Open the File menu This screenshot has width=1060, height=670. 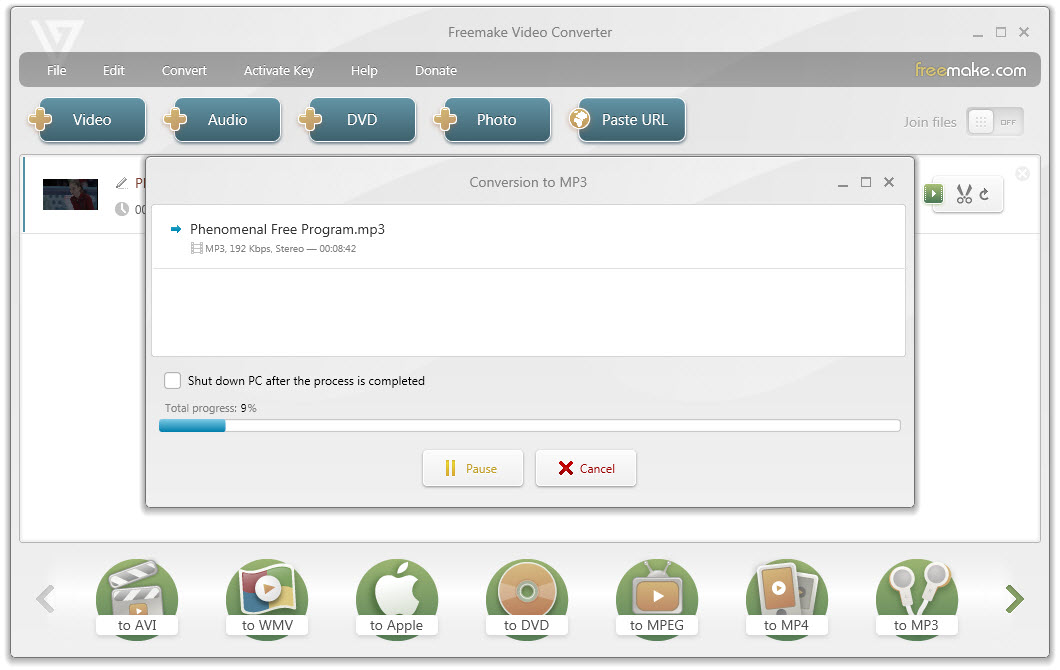(57, 70)
